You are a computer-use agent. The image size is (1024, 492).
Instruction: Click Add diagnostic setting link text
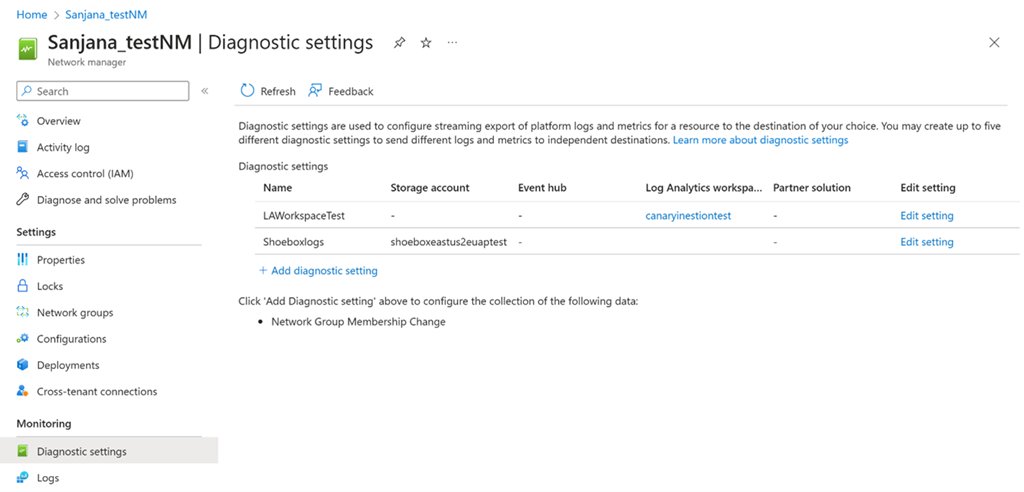tap(324, 271)
